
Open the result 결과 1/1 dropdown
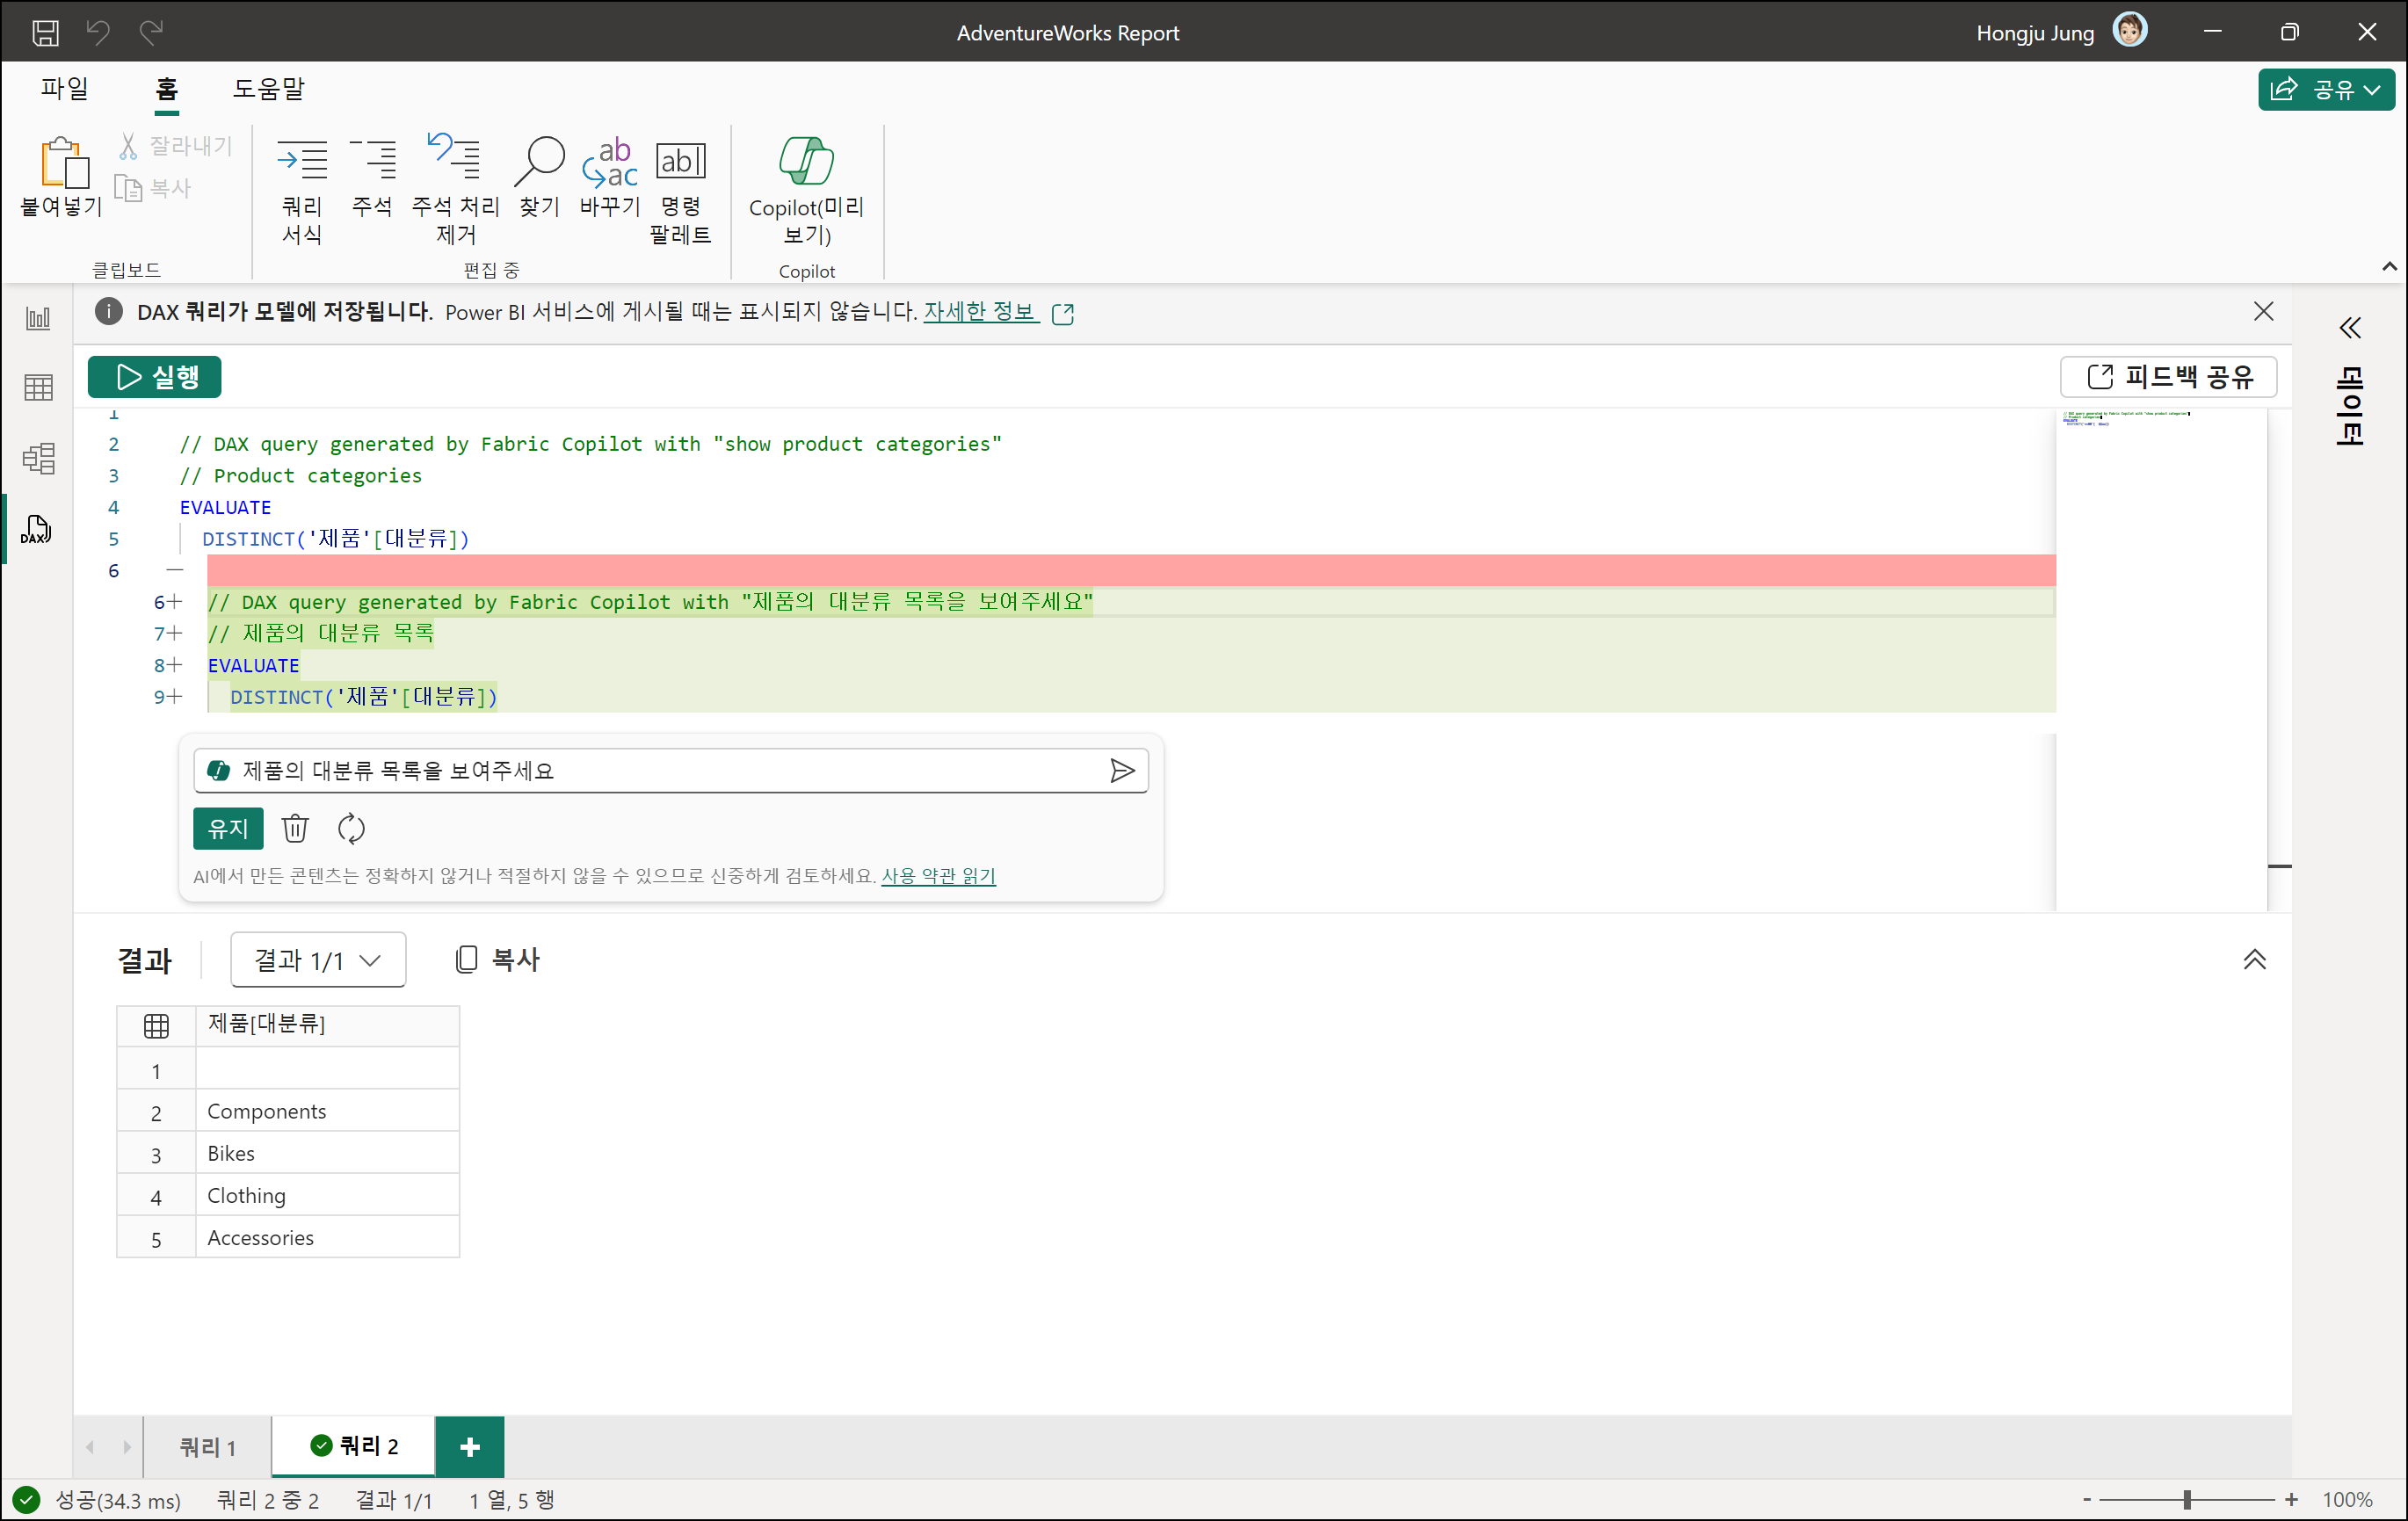(x=318, y=960)
